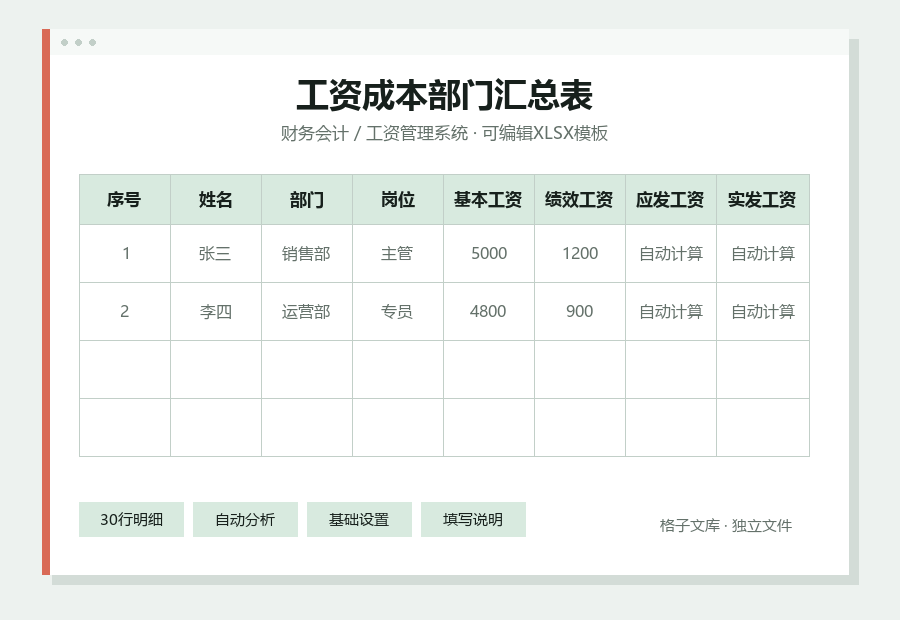Click the 姓名 column header
Image resolution: width=900 pixels, height=620 pixels.
click(216, 200)
